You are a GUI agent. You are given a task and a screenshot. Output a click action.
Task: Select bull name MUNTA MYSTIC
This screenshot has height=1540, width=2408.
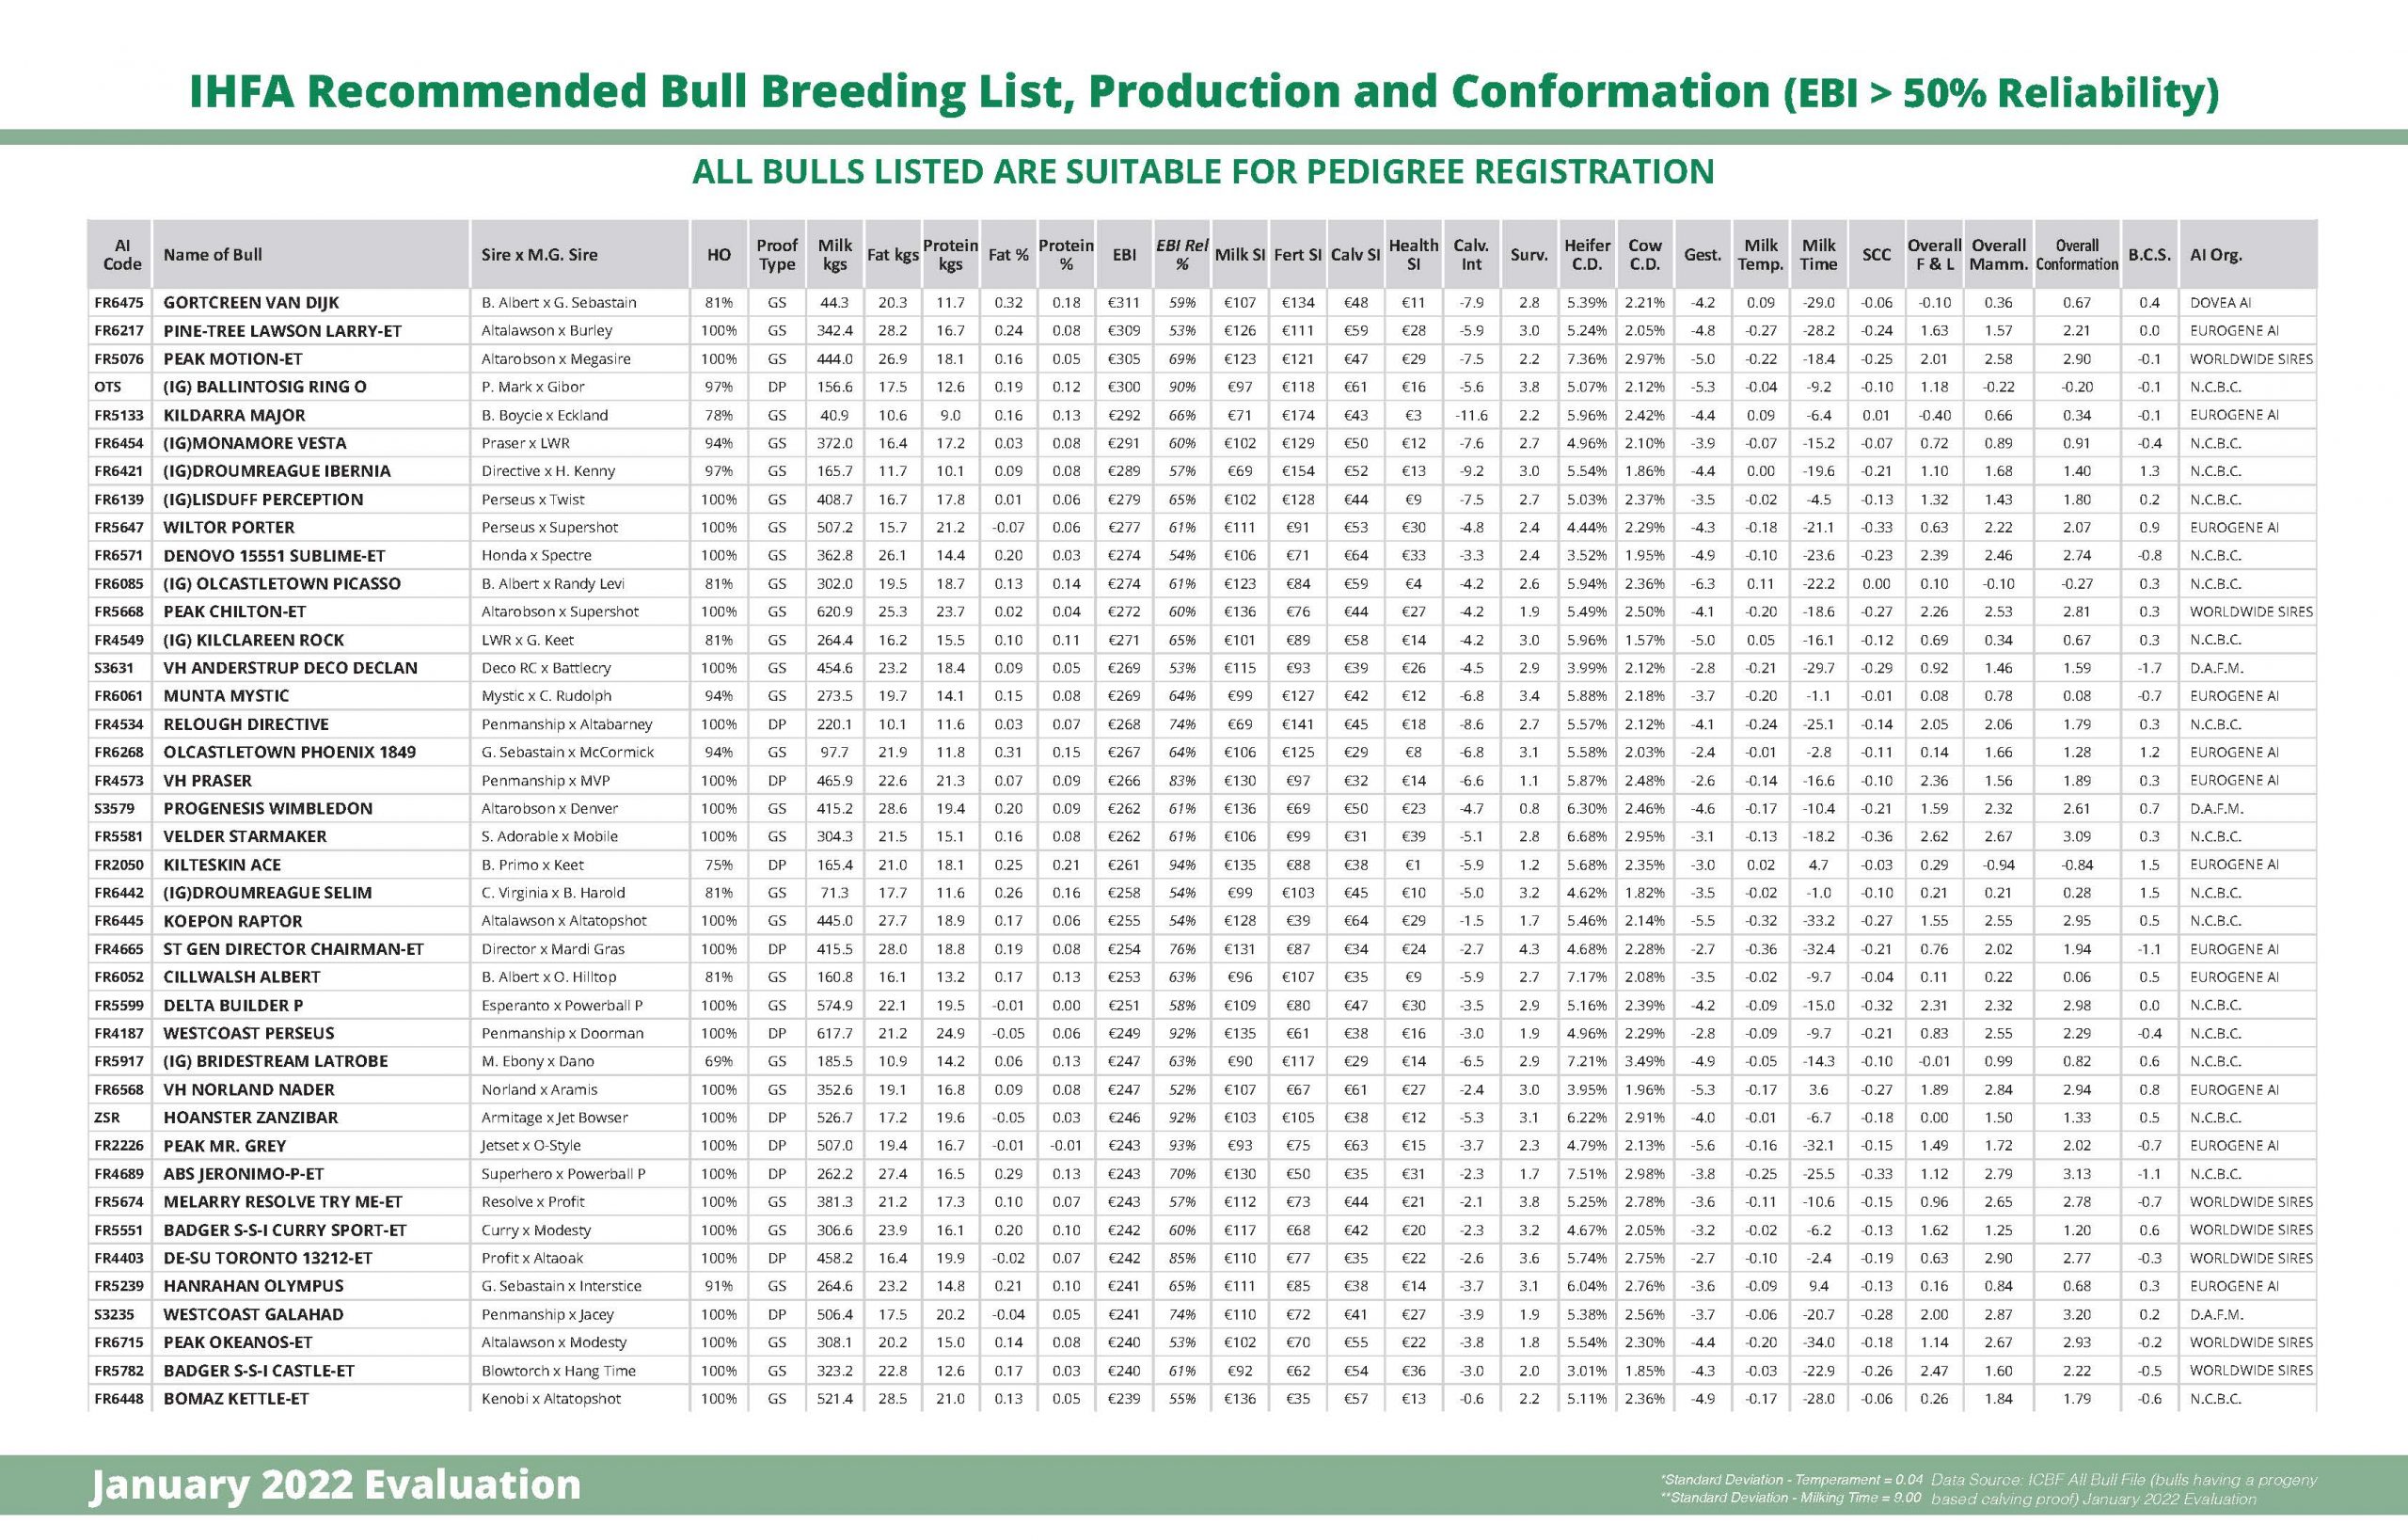226,696
